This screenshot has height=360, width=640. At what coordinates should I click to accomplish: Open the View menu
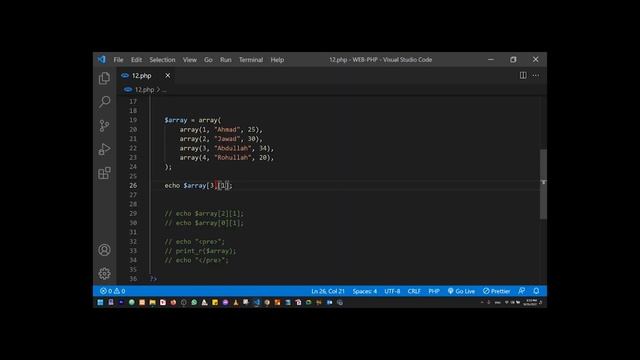189,60
